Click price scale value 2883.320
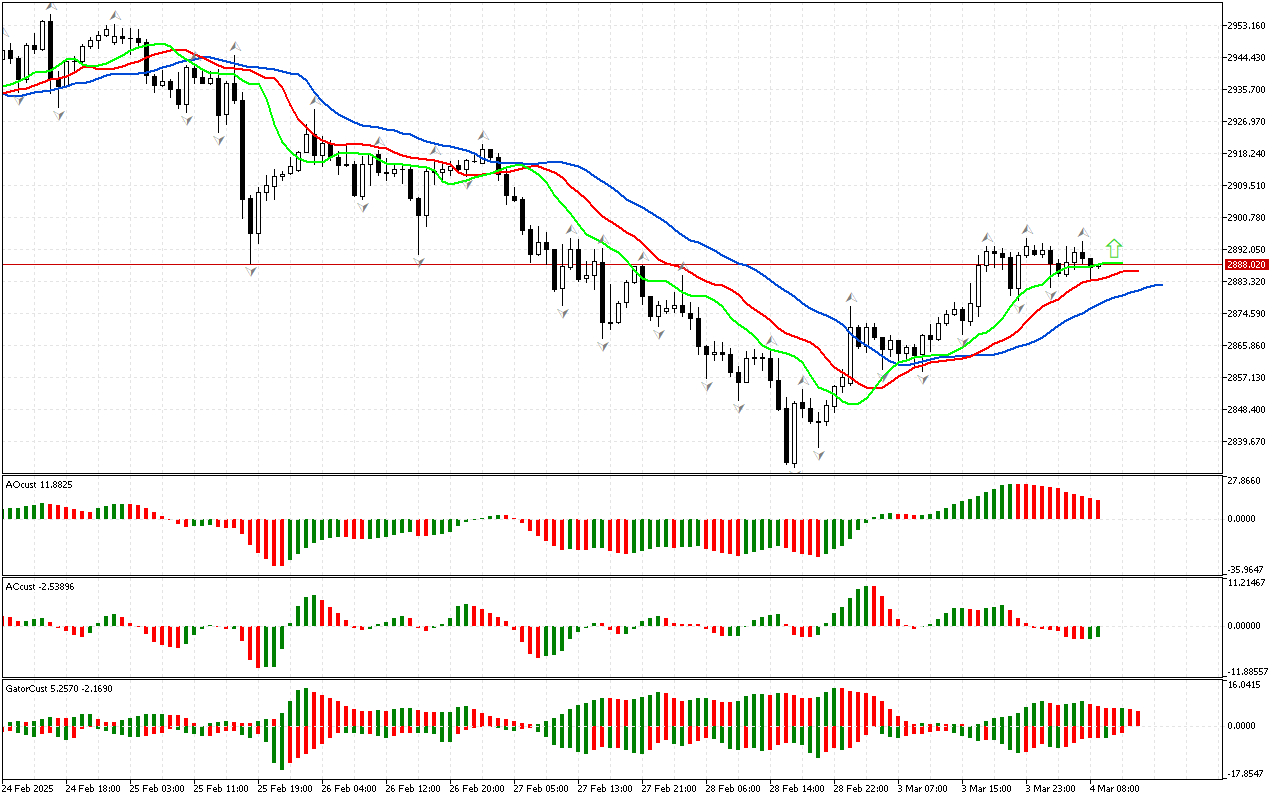 (1248, 282)
